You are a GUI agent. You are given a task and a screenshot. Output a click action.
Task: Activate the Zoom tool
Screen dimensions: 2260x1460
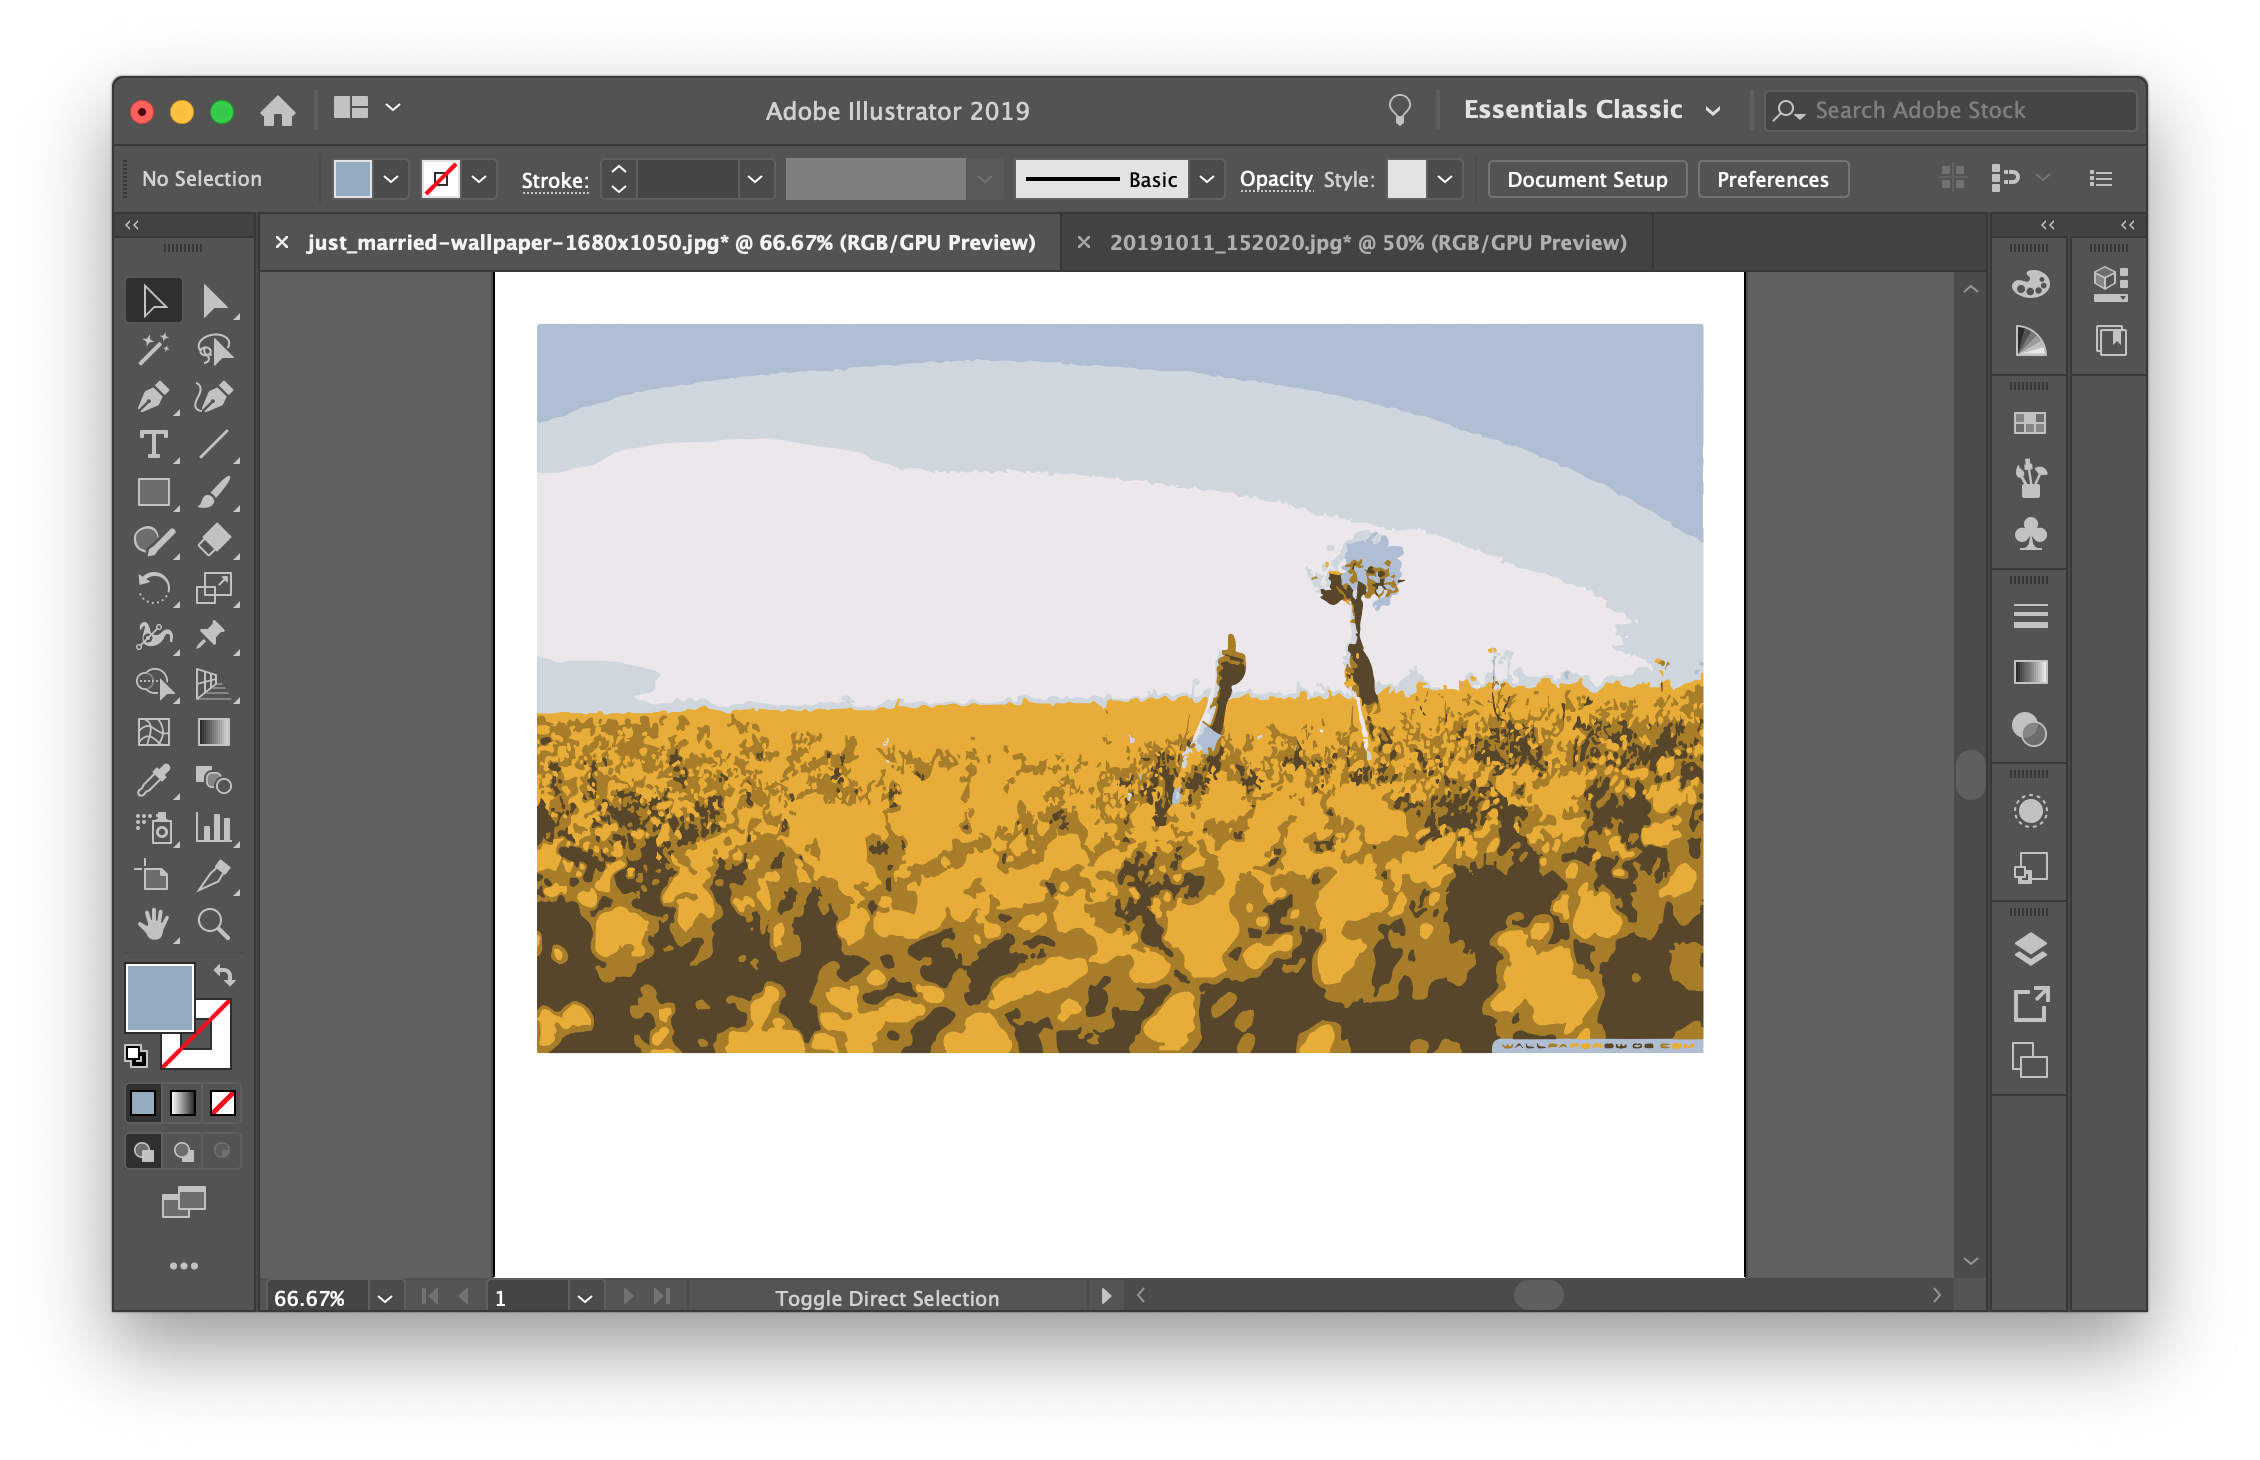coord(213,924)
